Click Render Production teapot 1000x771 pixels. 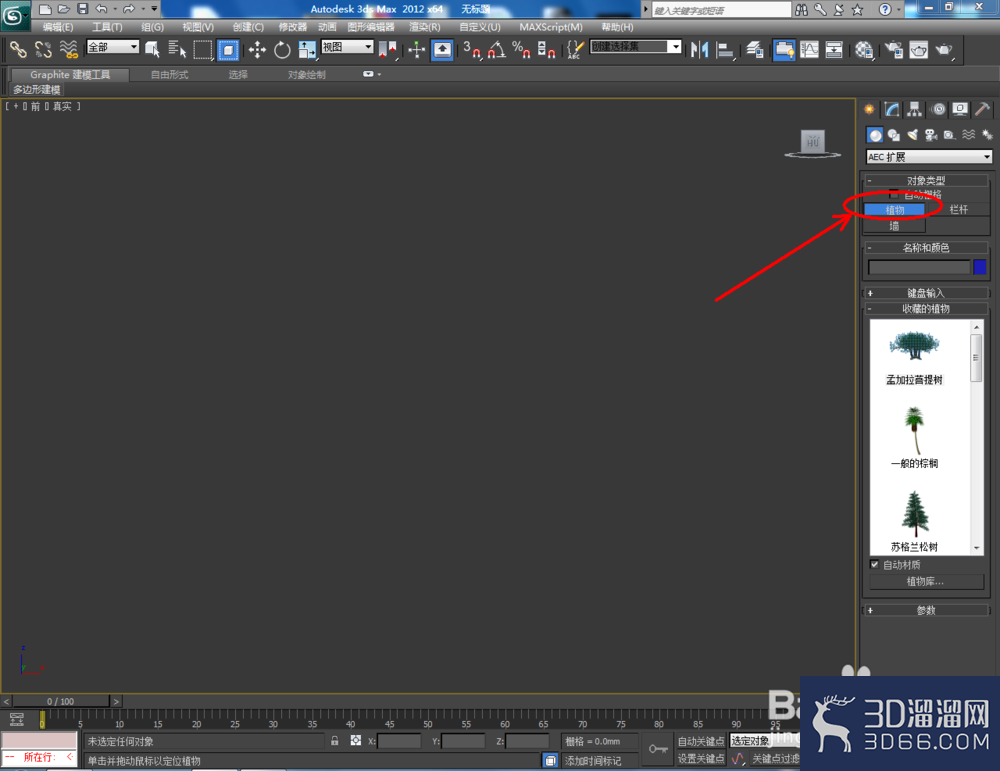coord(944,49)
